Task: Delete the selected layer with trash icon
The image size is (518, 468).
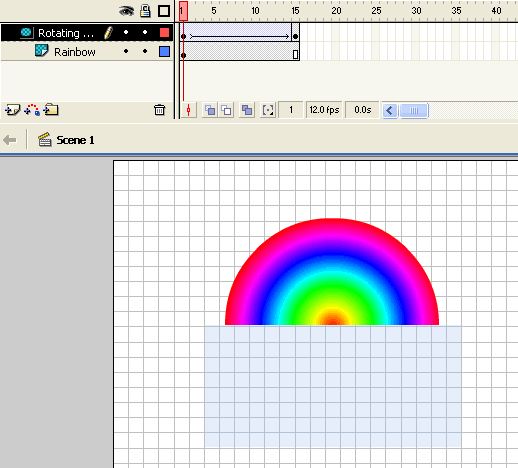Action: click(x=159, y=110)
